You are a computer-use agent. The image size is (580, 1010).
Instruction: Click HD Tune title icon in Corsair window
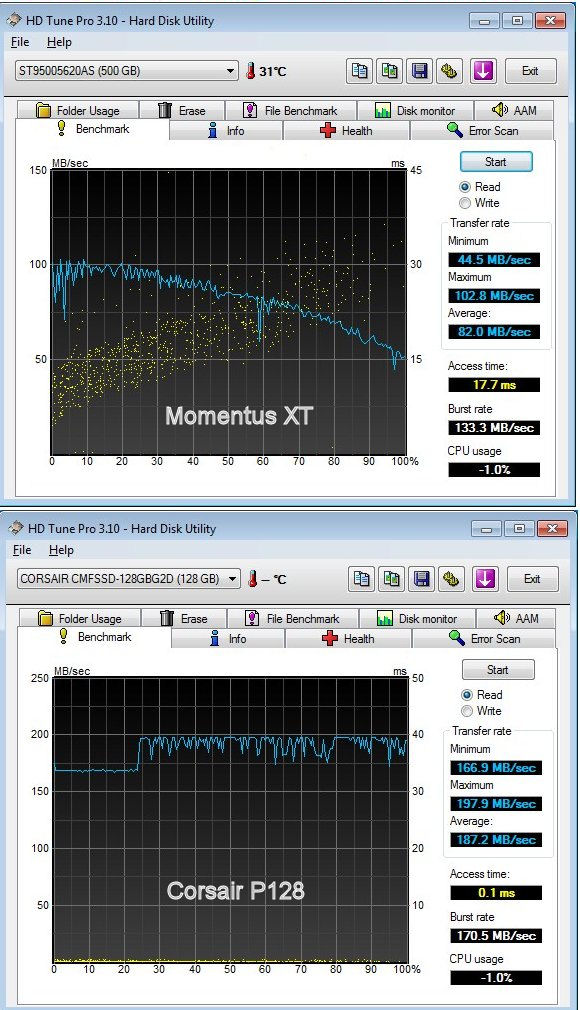15,528
